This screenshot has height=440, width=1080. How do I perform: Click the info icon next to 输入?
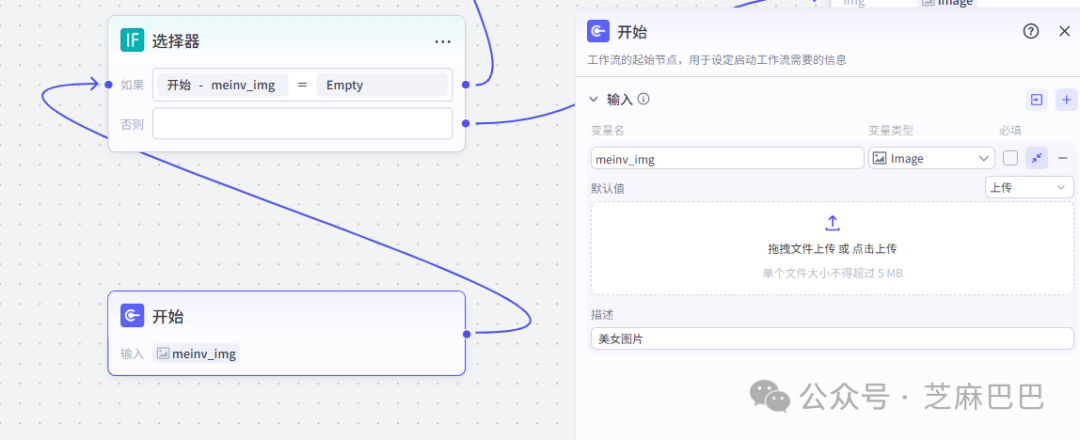[x=644, y=99]
